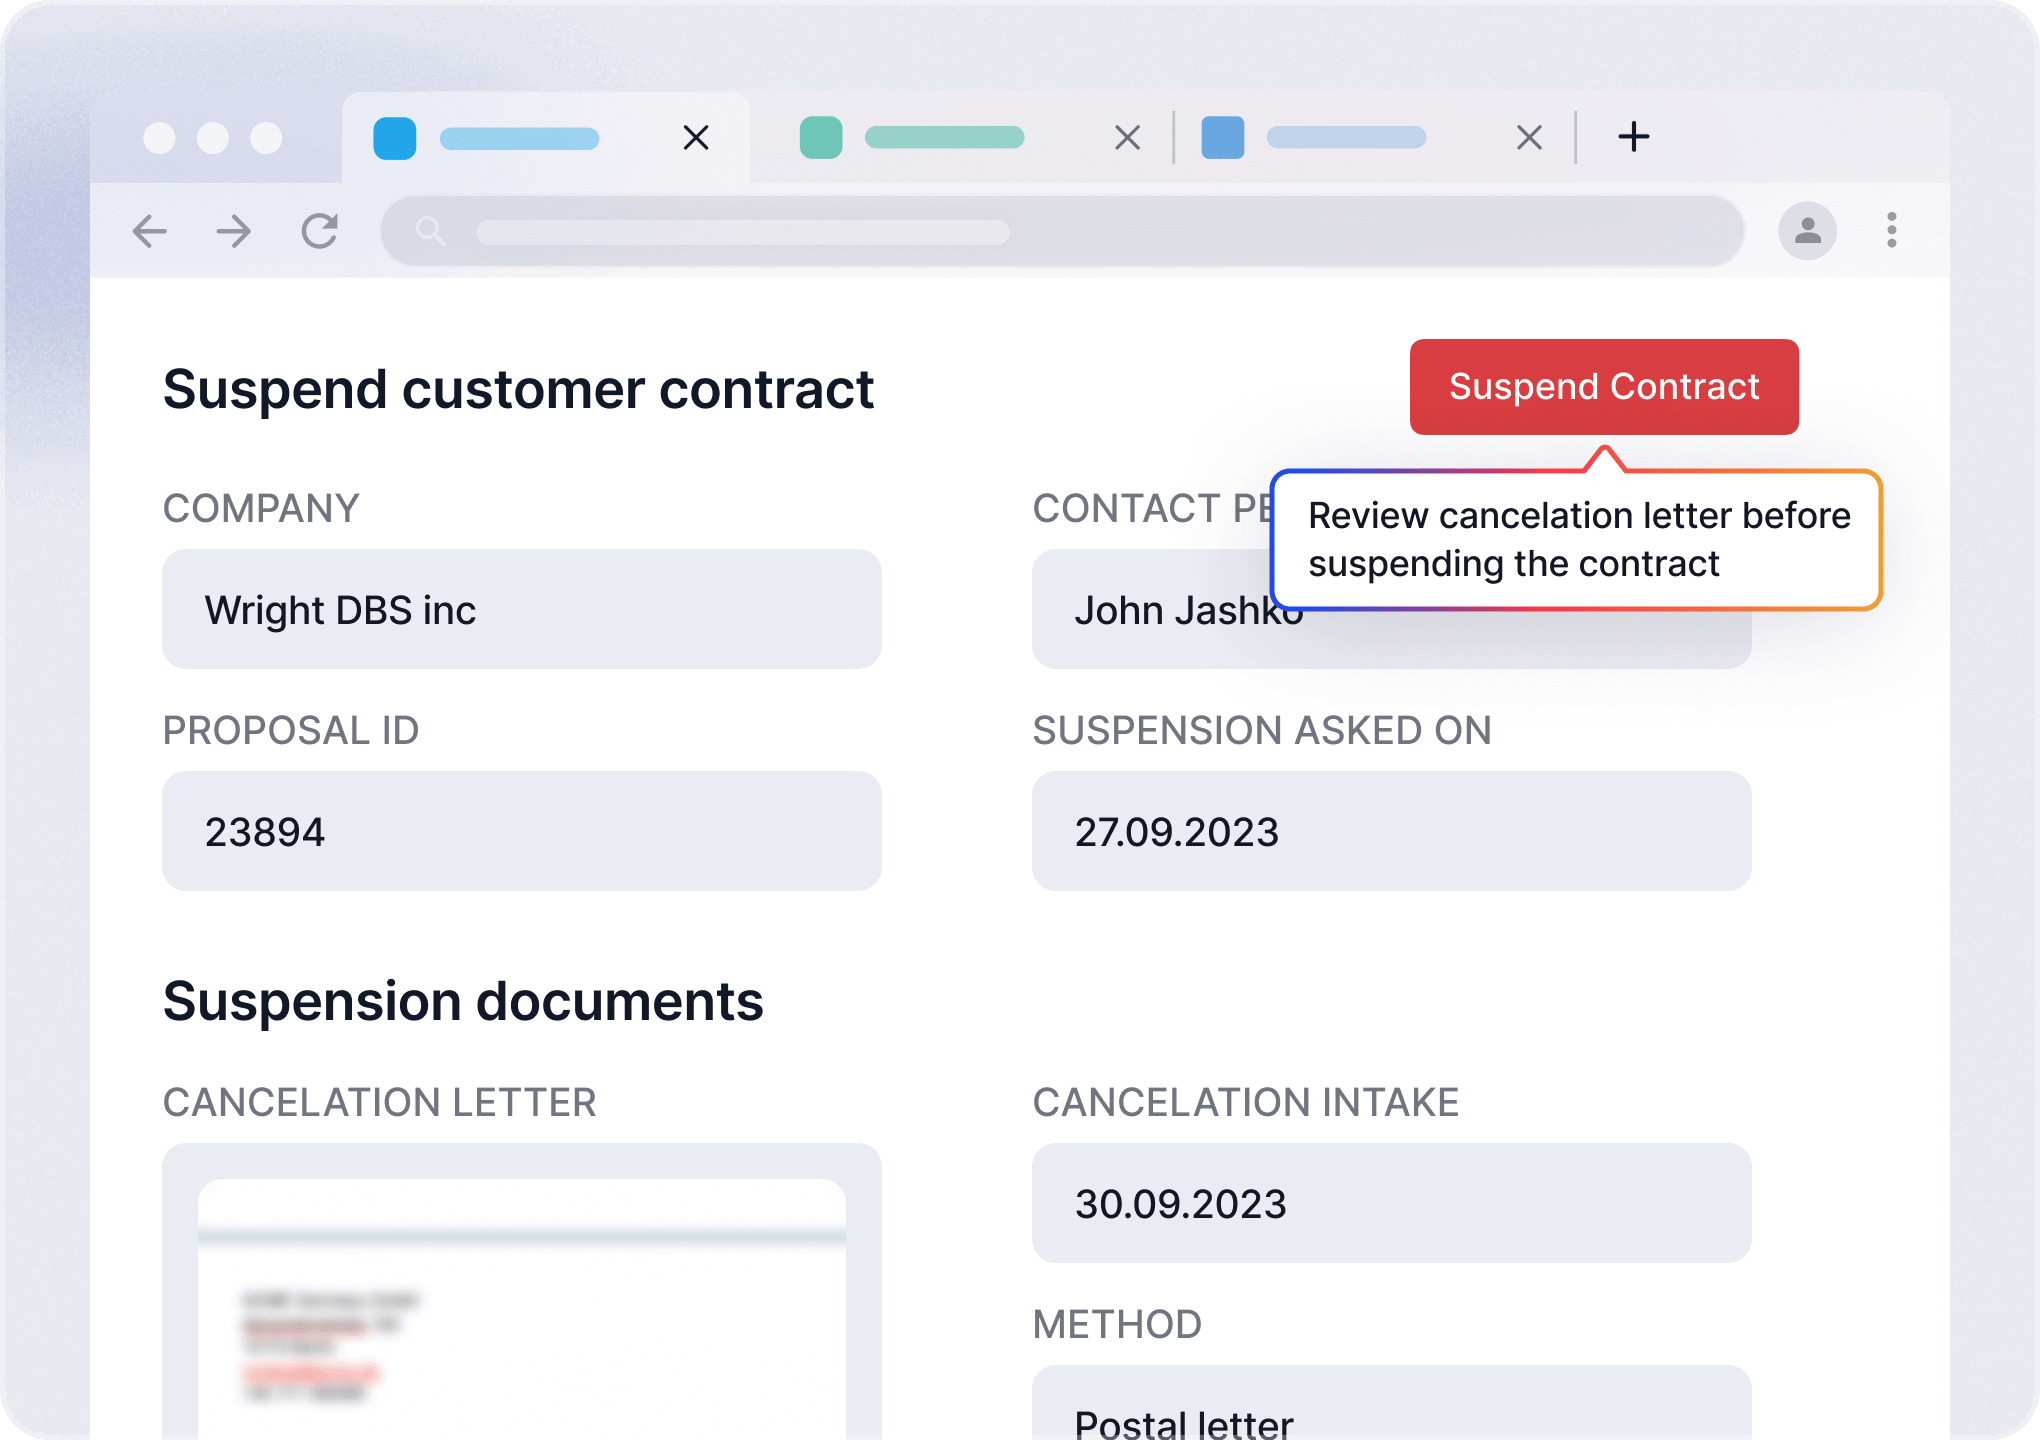This screenshot has height=1440, width=2040.
Task: Switch to the third light-blue tab
Action: tap(1345, 138)
